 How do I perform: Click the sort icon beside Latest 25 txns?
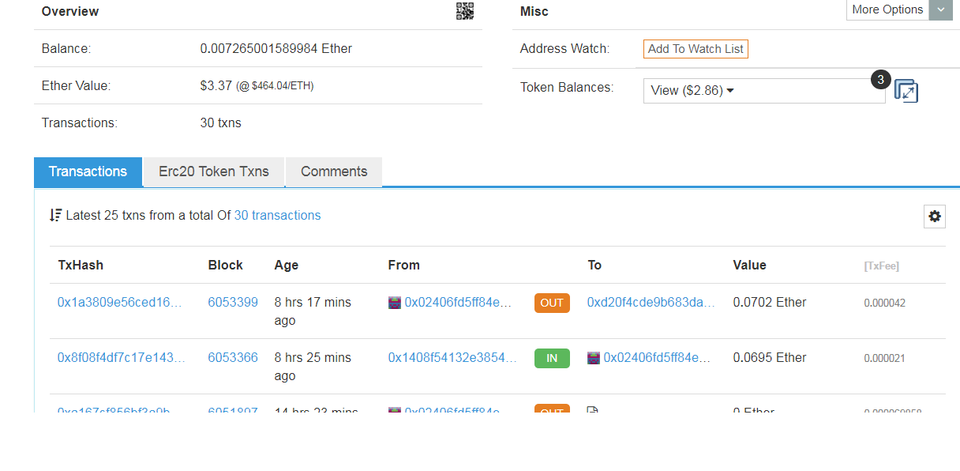click(56, 215)
